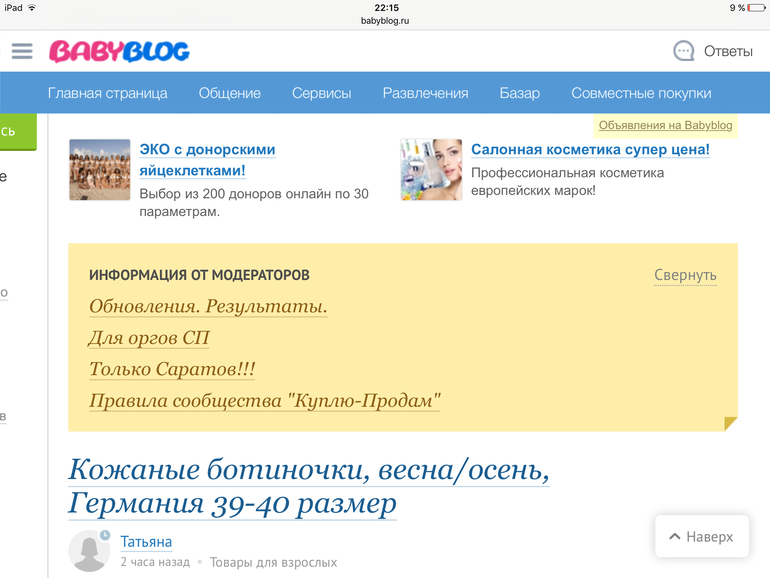770x578 pixels.
Task: Tap the babyblog.ru address bar
Action: point(385,20)
